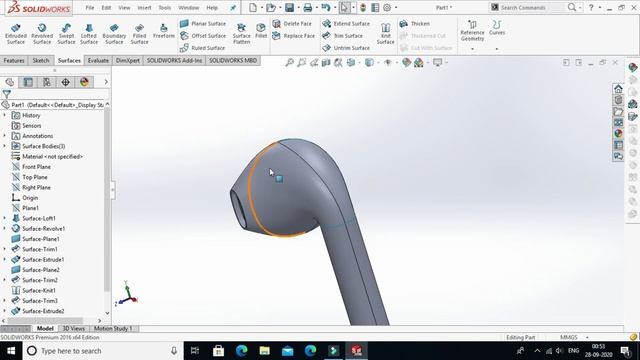Click the Windows Start button
640x360 pixels.
click(x=11, y=351)
